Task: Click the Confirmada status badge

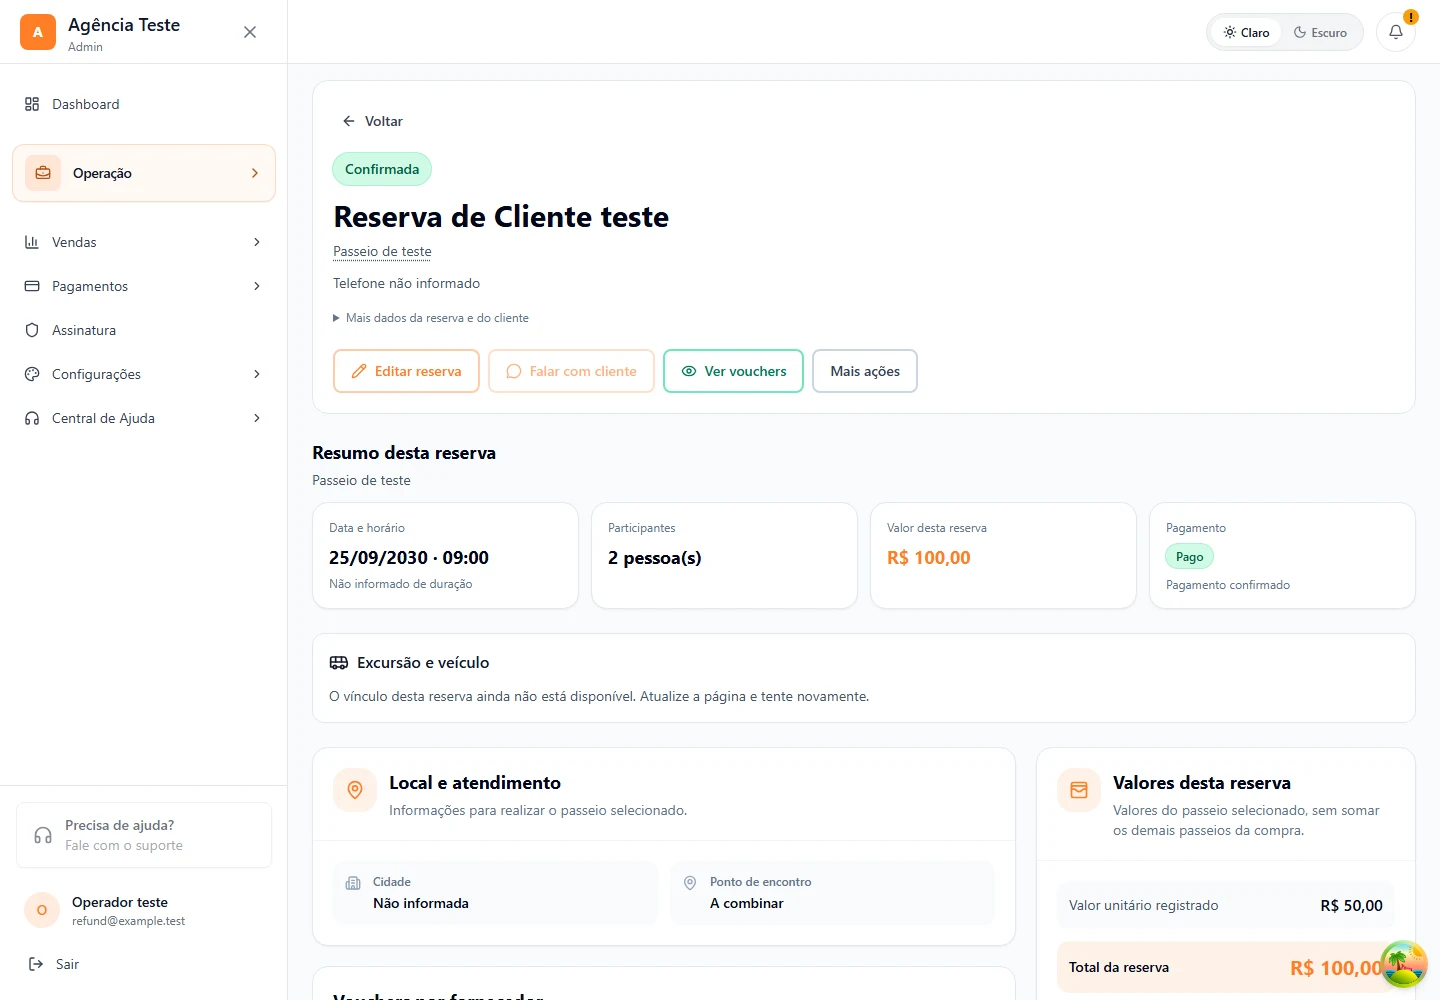Action: (x=382, y=169)
